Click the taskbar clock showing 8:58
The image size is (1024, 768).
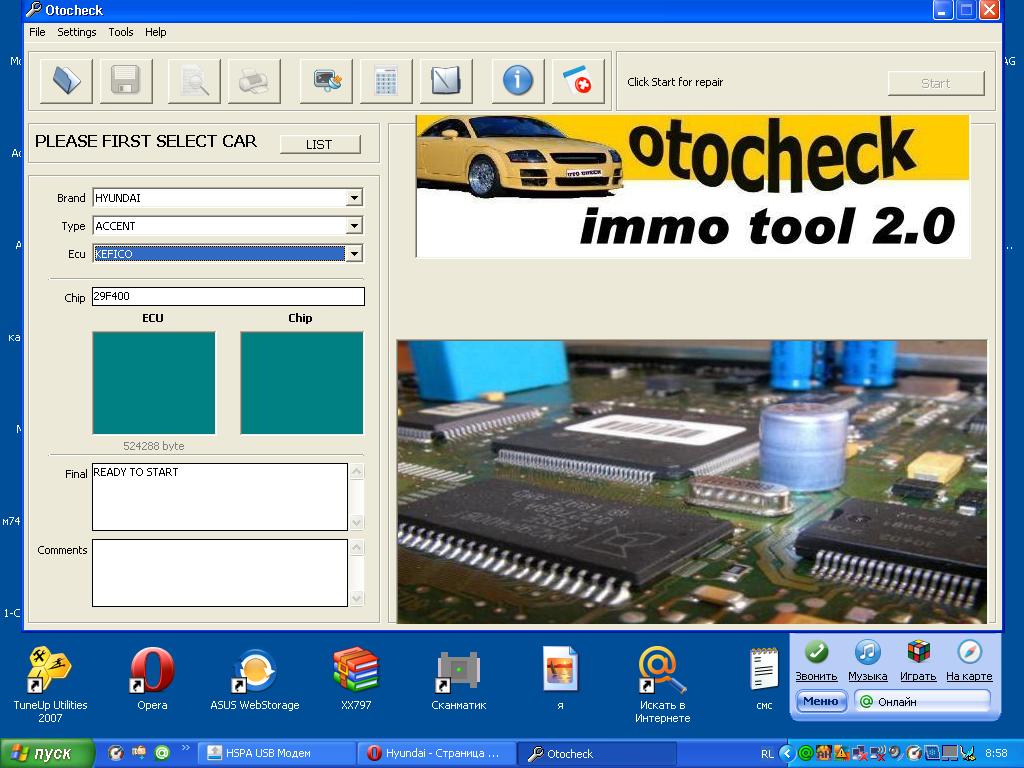996,754
